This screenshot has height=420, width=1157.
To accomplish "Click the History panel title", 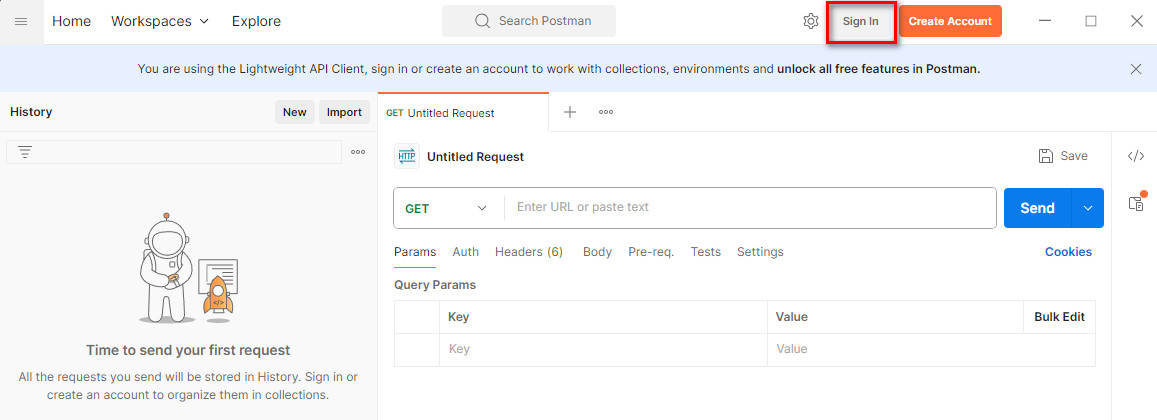I will point(31,112).
